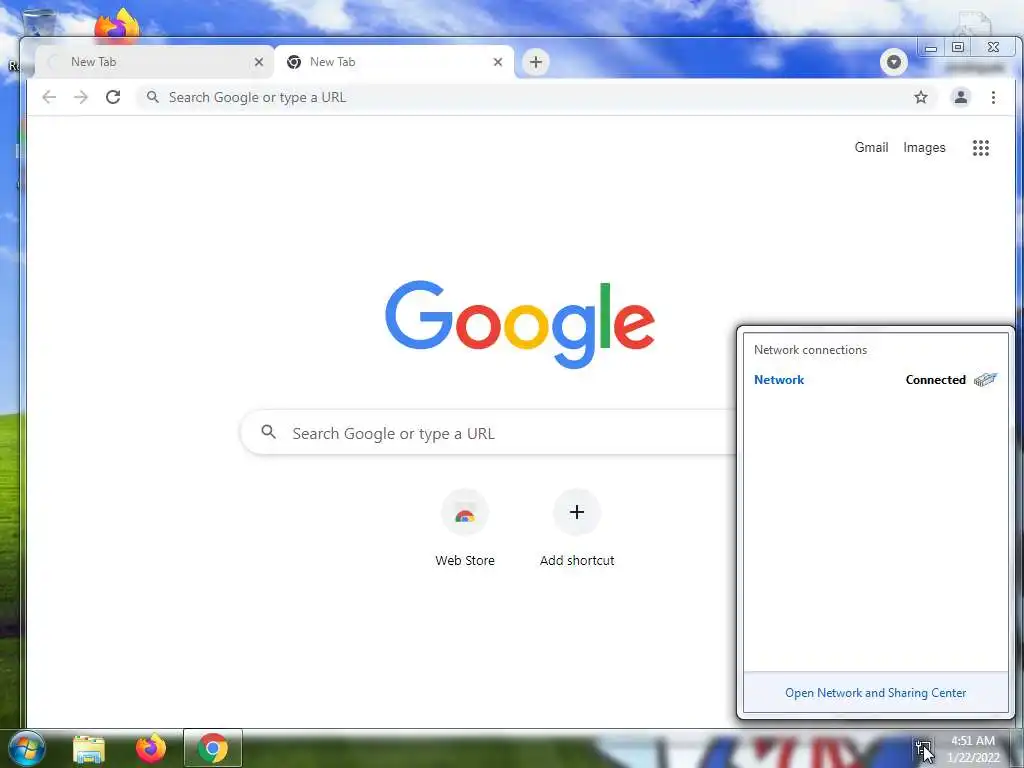1024x768 pixels.
Task: Click the Recycle Bin desktop icon
Action: point(38,22)
